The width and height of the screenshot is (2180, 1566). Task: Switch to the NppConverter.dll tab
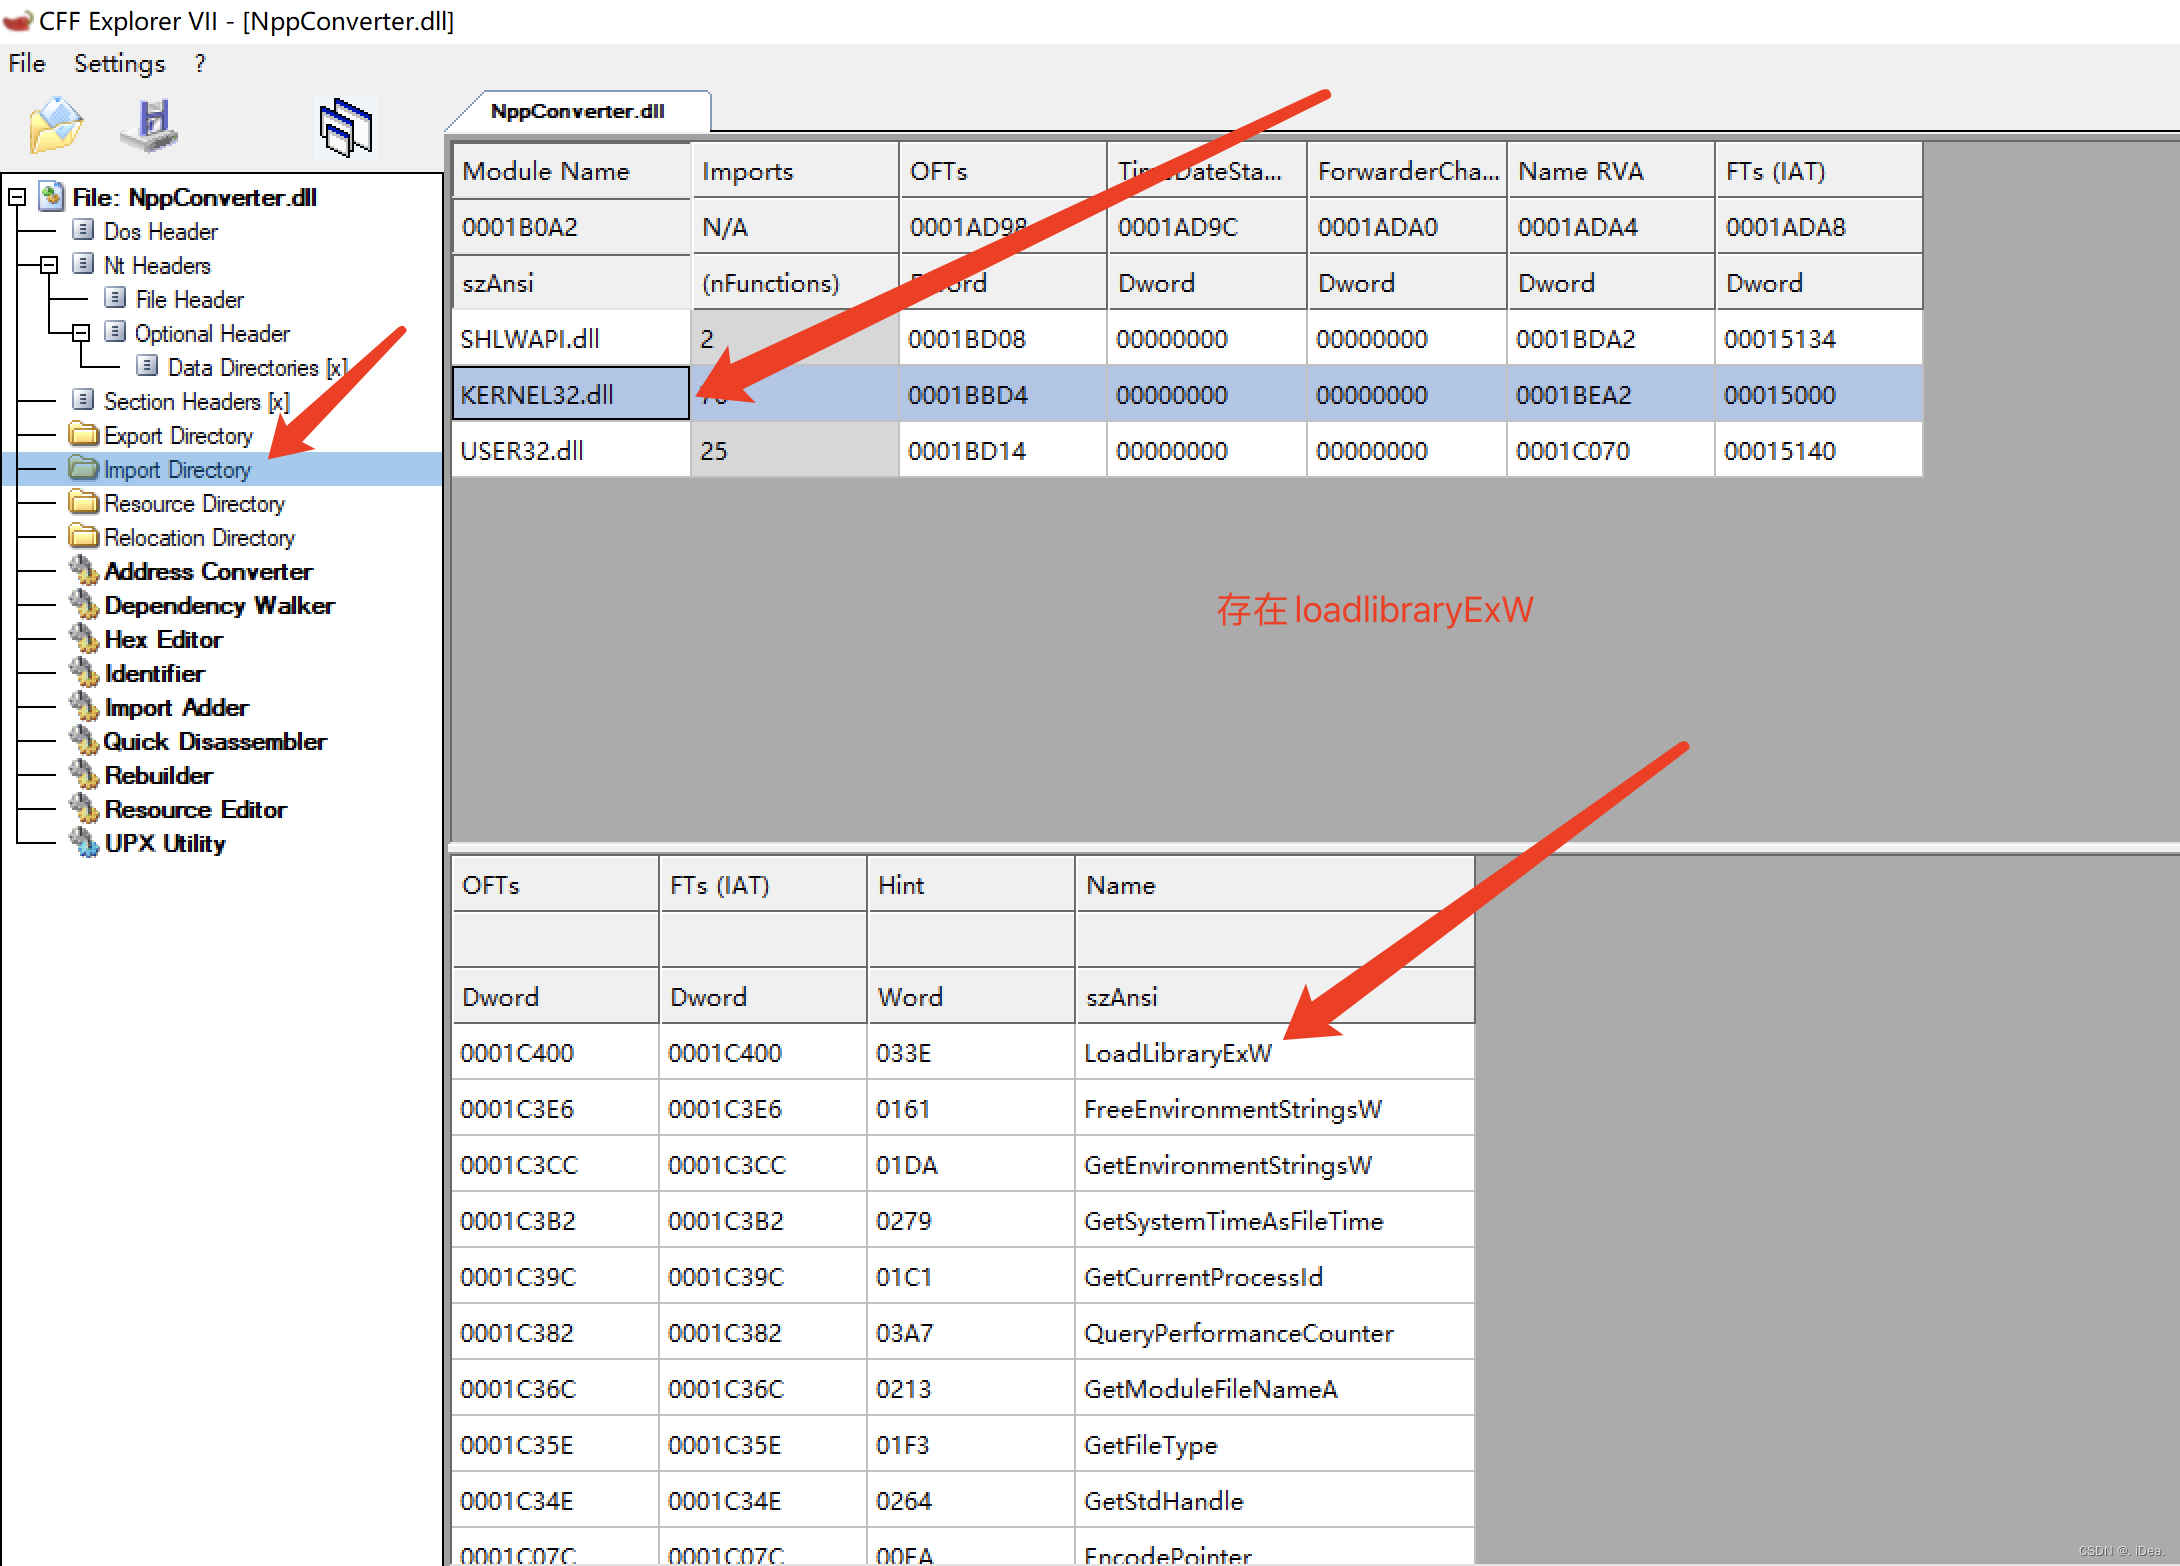[577, 112]
